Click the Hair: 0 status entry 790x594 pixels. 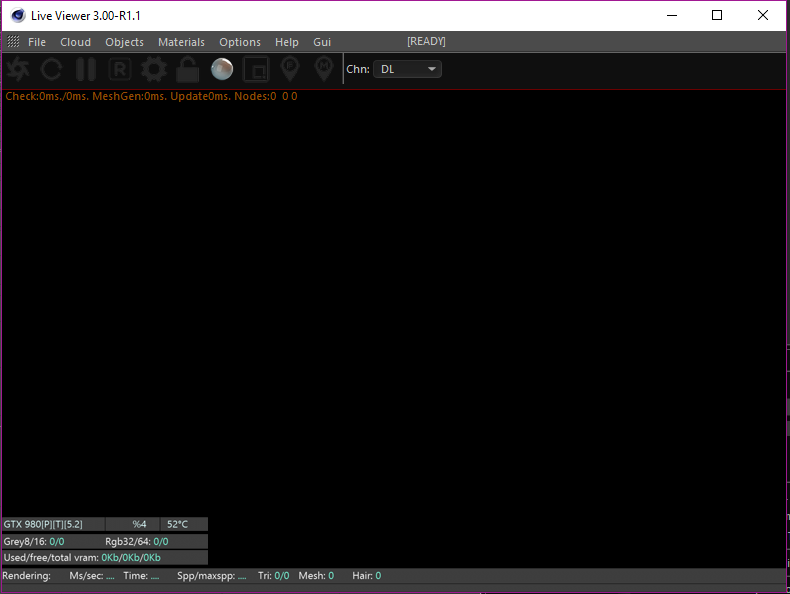[366, 575]
